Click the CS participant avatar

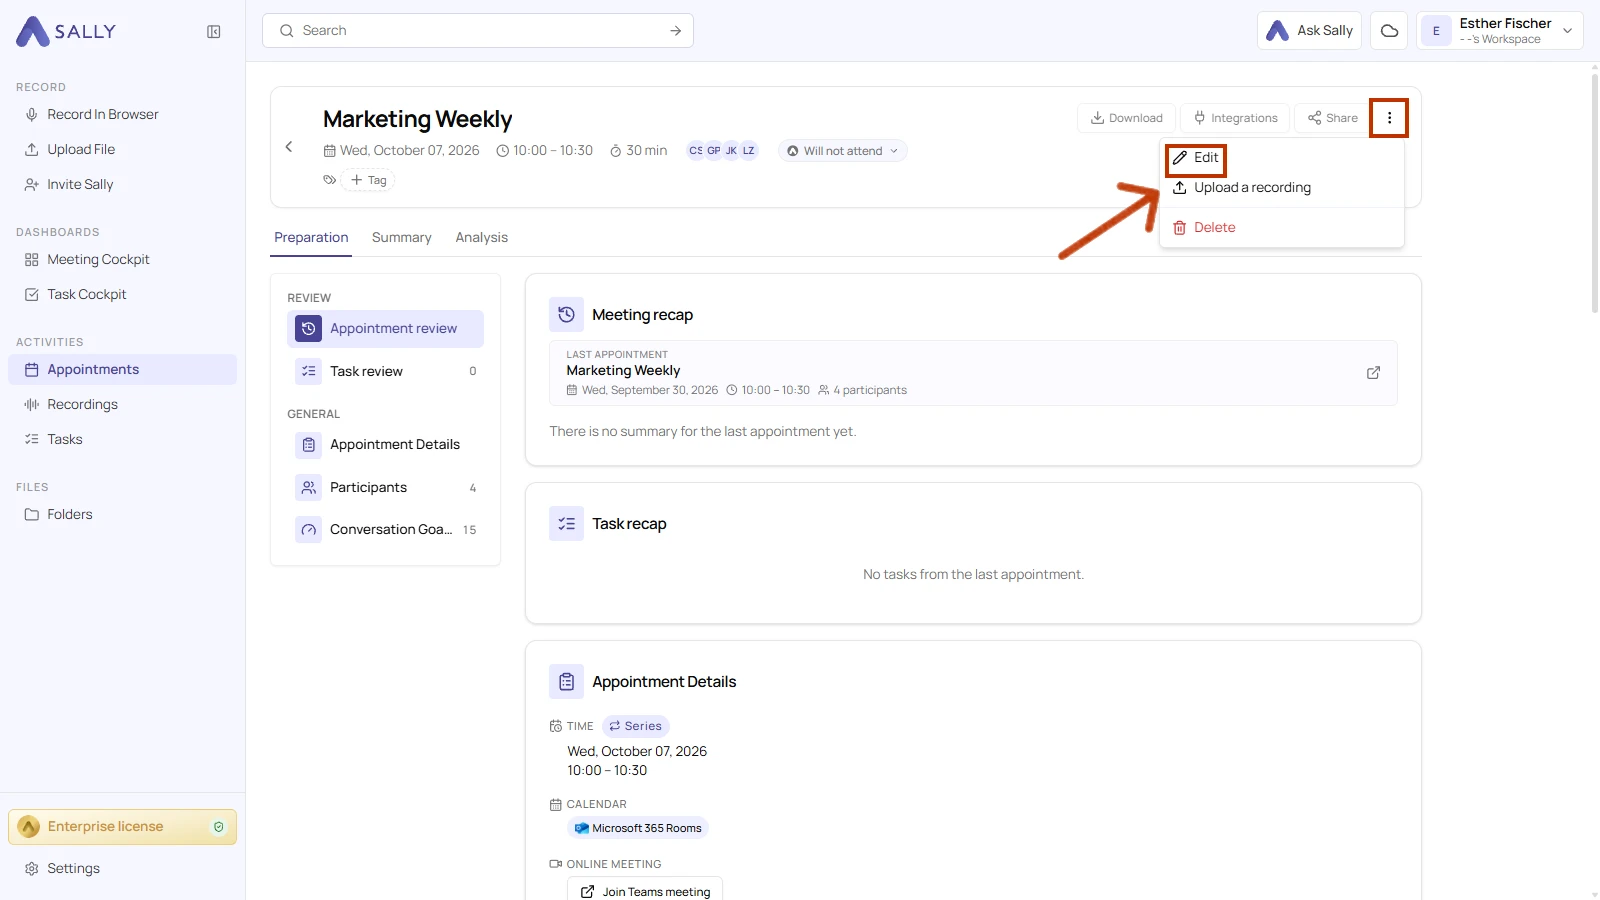coord(696,151)
